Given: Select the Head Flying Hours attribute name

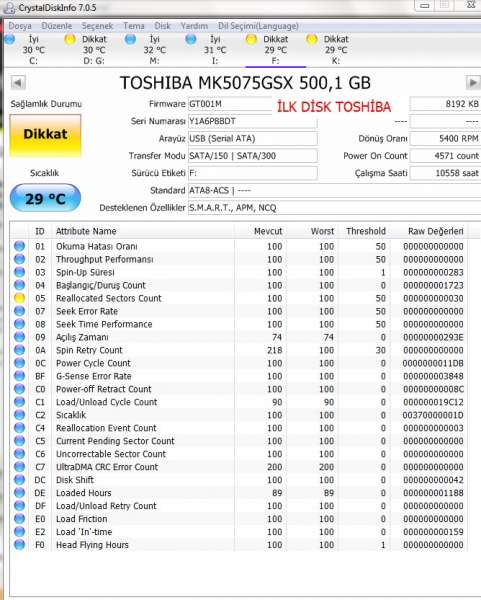Looking at the screenshot, I should coord(92,545).
